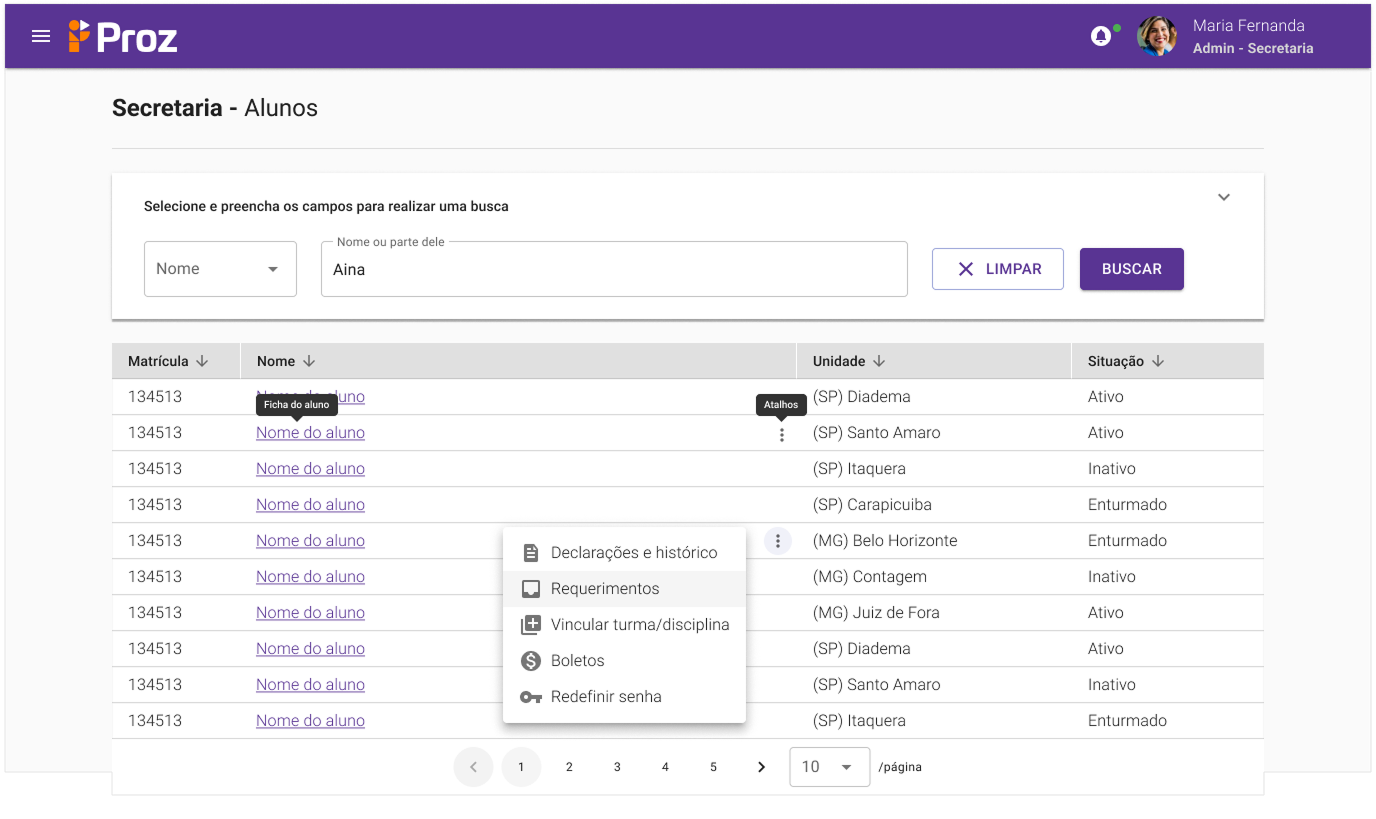Go to next page arrow
Image resolution: width=1376 pixels, height=819 pixels.
tap(761, 767)
